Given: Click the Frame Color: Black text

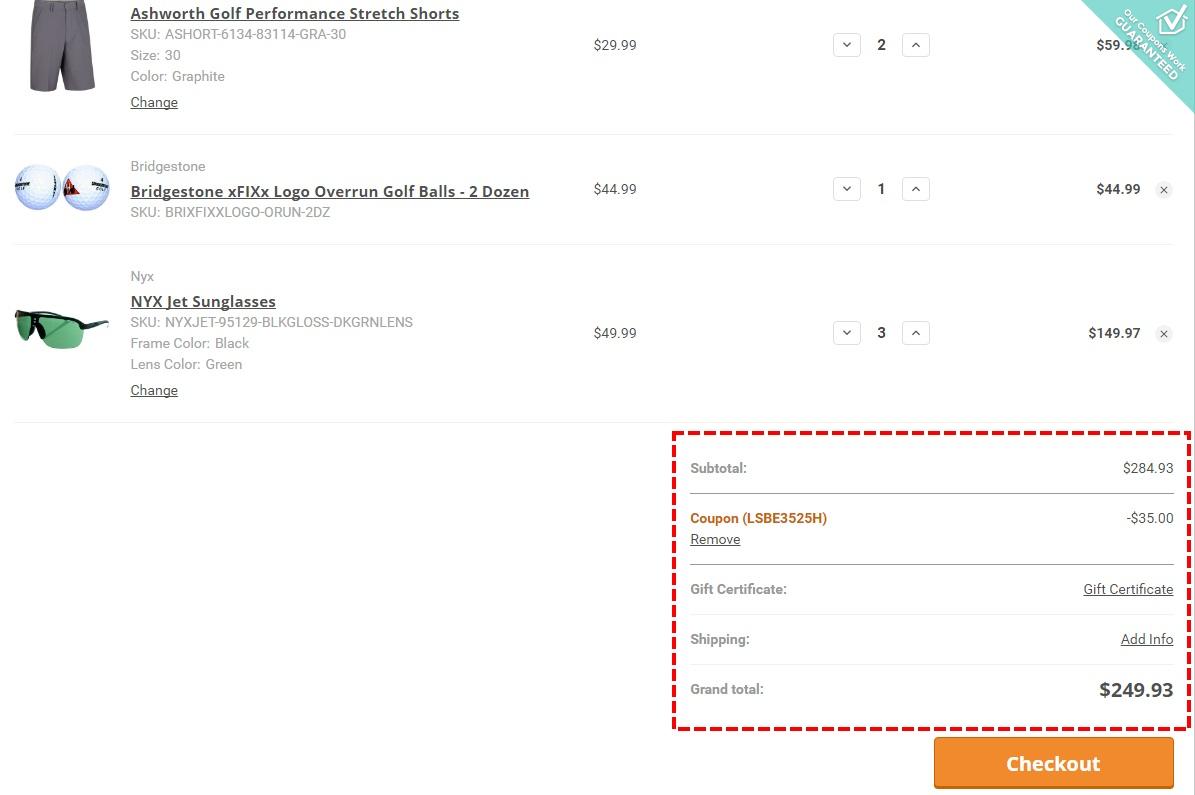Looking at the screenshot, I should click(x=190, y=344).
